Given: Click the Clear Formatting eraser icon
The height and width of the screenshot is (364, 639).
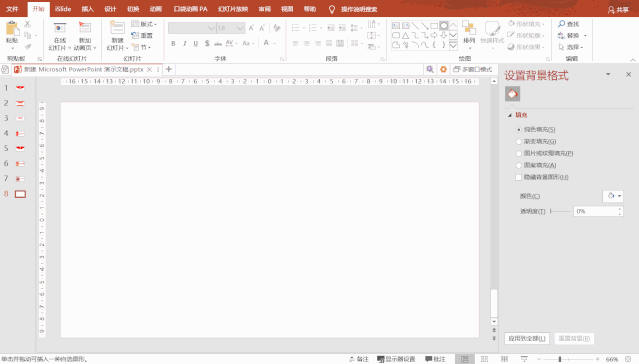Looking at the screenshot, I should click(x=277, y=28).
